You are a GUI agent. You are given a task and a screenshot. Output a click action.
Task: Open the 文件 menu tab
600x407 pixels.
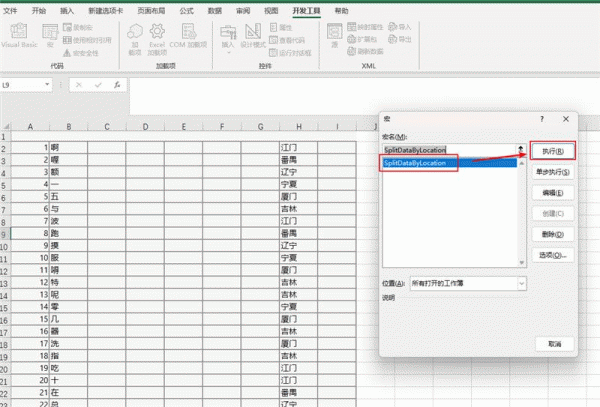[11, 9]
